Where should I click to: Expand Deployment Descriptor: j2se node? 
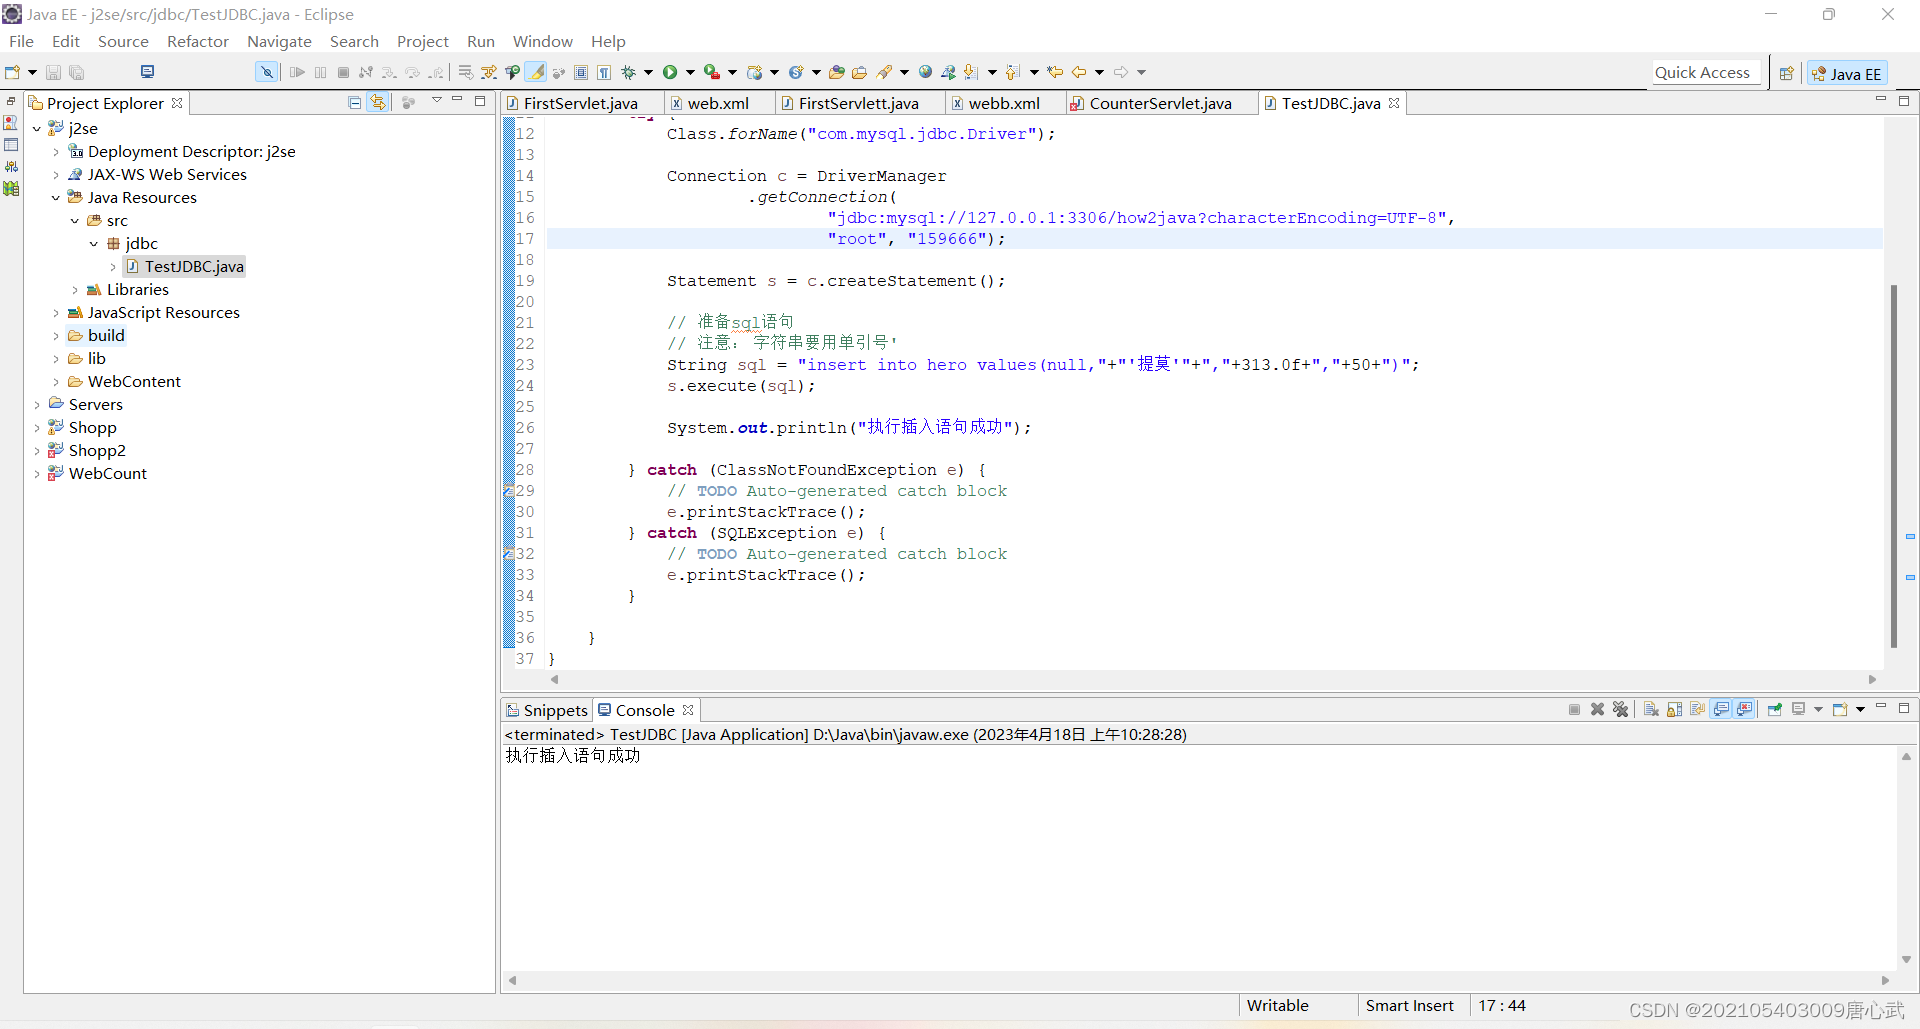pos(56,151)
